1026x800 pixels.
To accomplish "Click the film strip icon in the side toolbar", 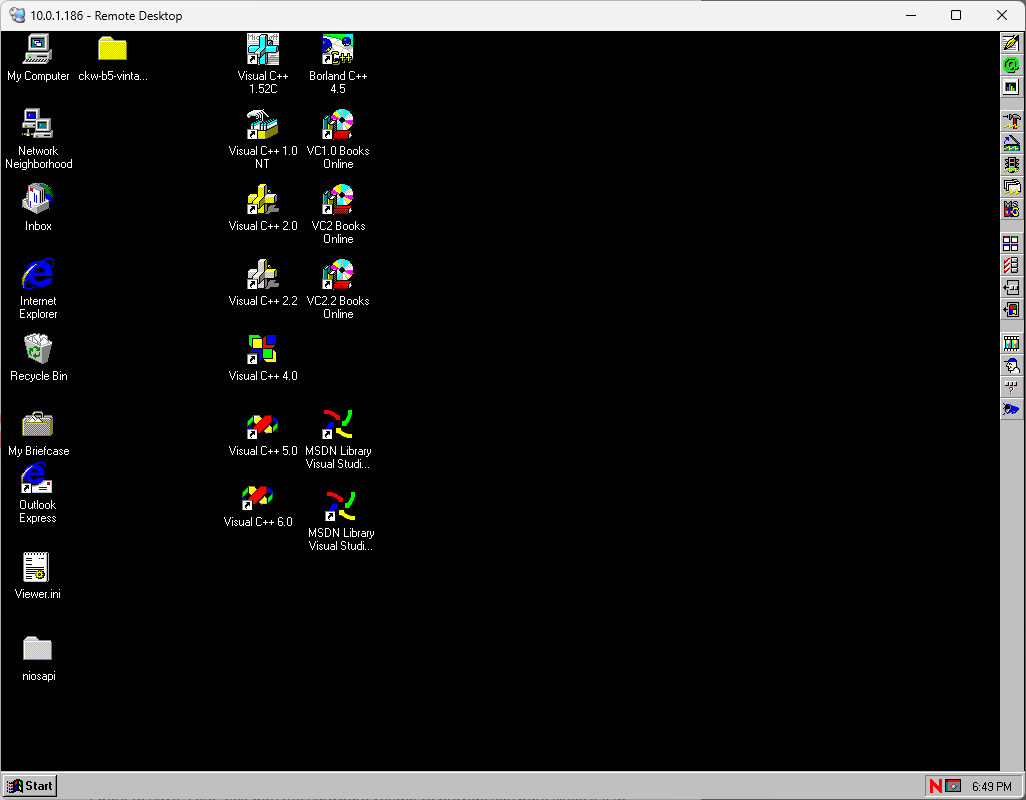I will [1011, 343].
